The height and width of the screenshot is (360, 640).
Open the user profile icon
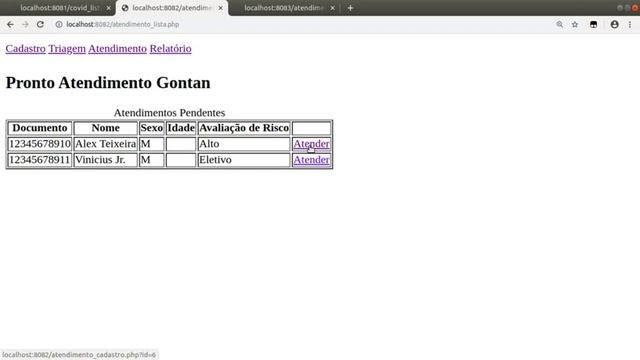pos(614,24)
